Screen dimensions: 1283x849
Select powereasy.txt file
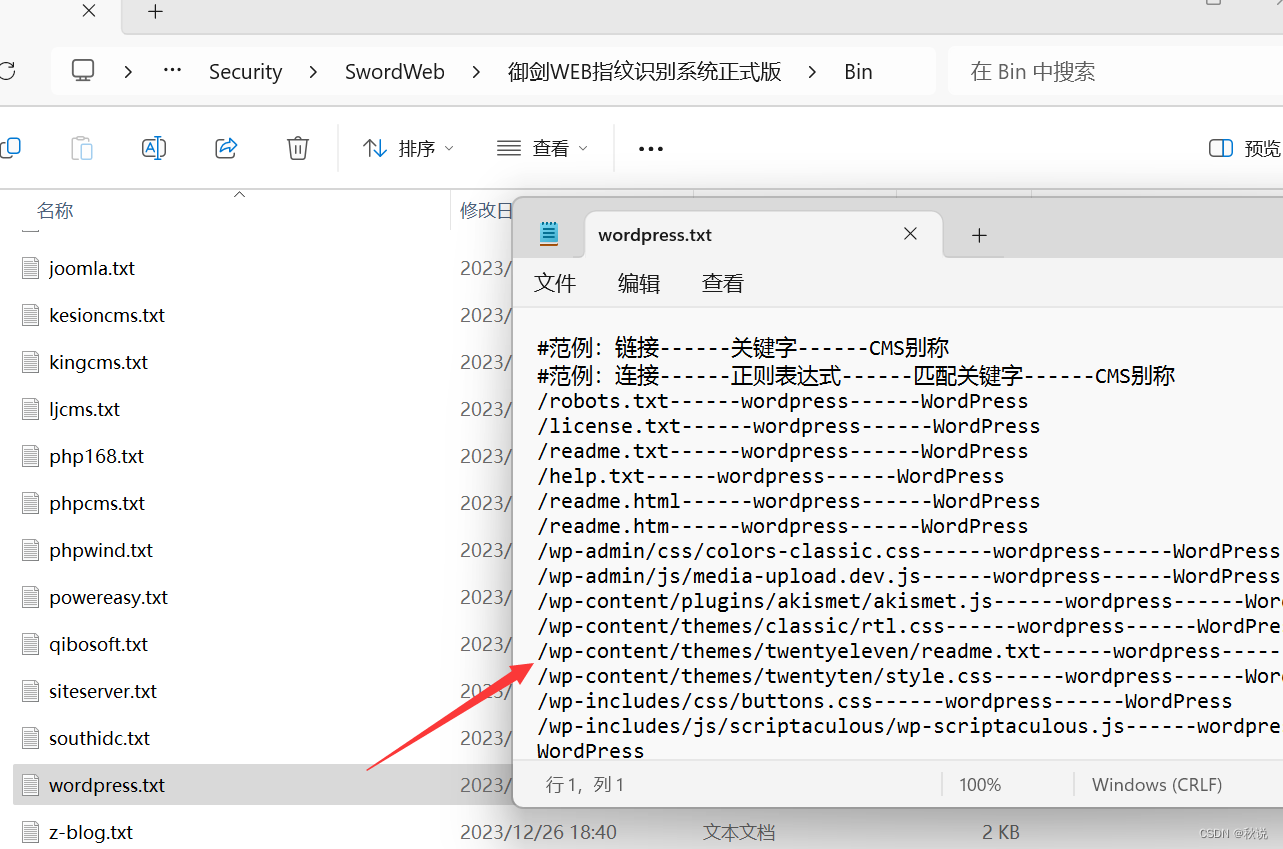(x=108, y=597)
